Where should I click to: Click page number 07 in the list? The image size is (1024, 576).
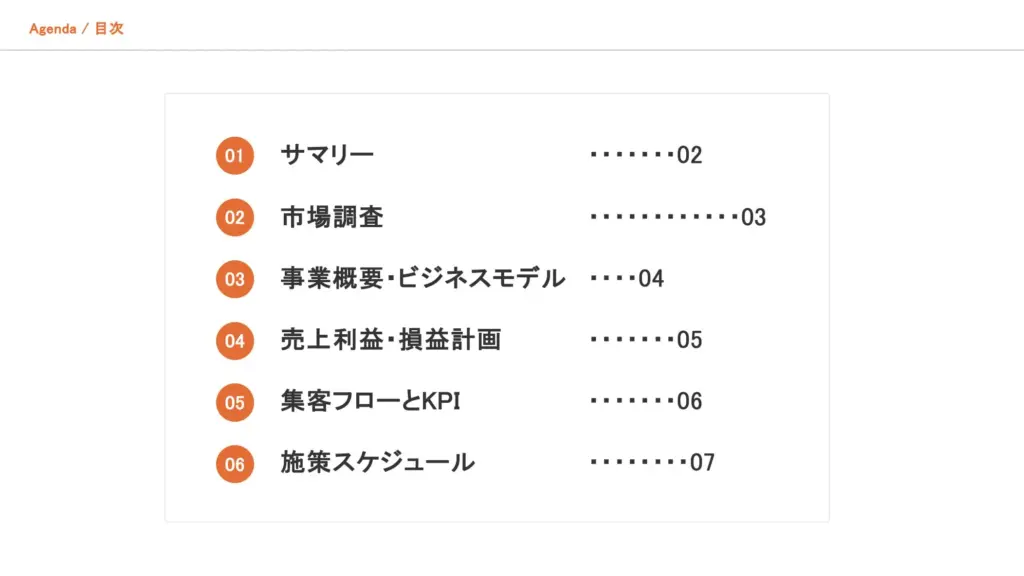click(702, 464)
